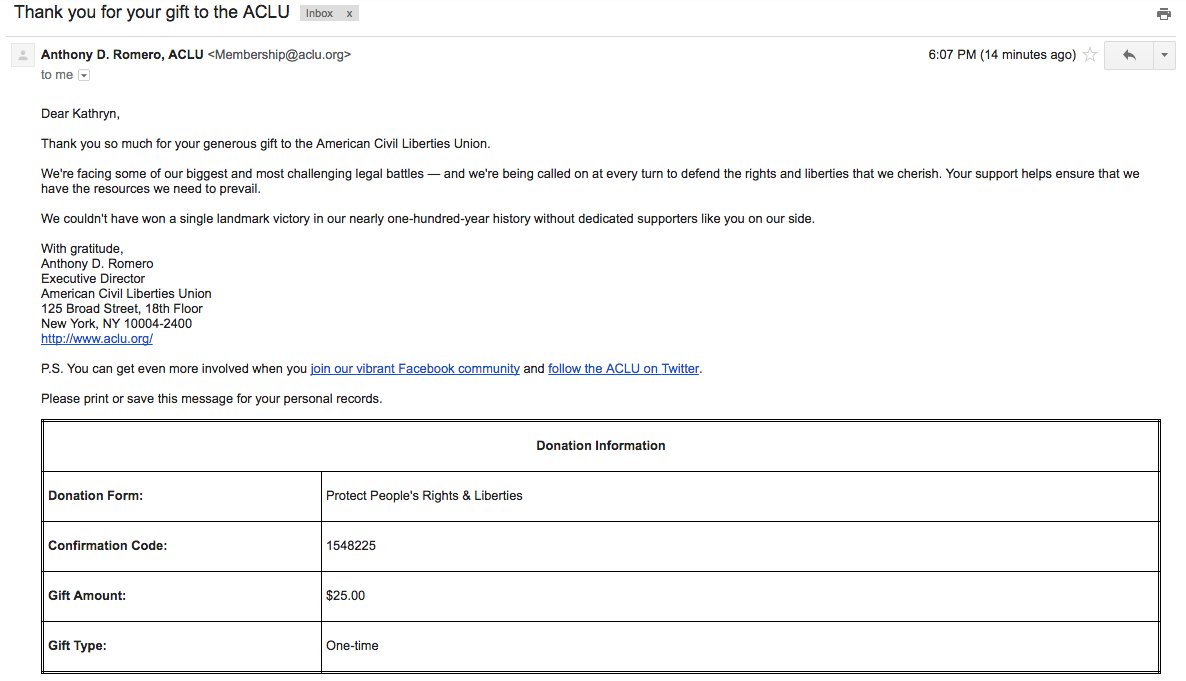
Task: Click '125 Broad Street, 18th Floor' address line
Action: [122, 309]
